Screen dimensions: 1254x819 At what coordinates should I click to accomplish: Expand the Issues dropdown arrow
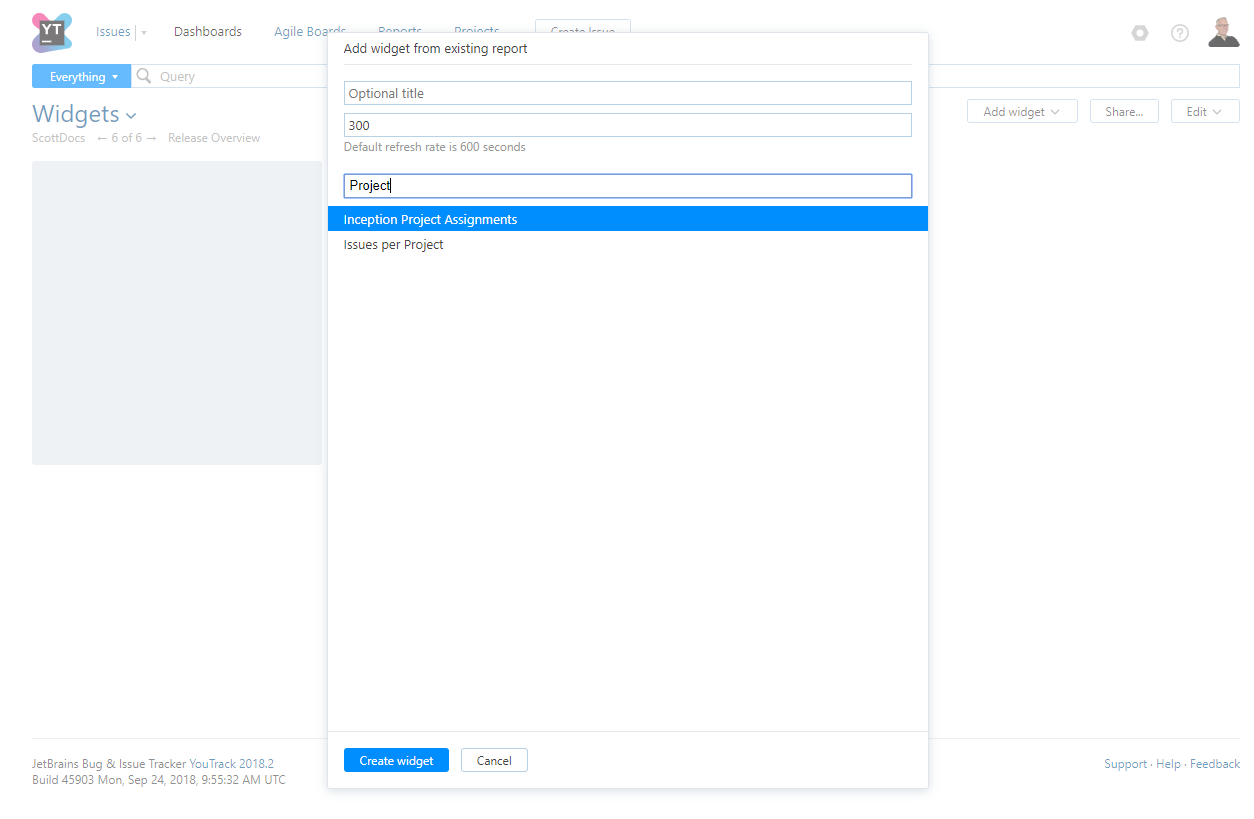pyautogui.click(x=144, y=32)
